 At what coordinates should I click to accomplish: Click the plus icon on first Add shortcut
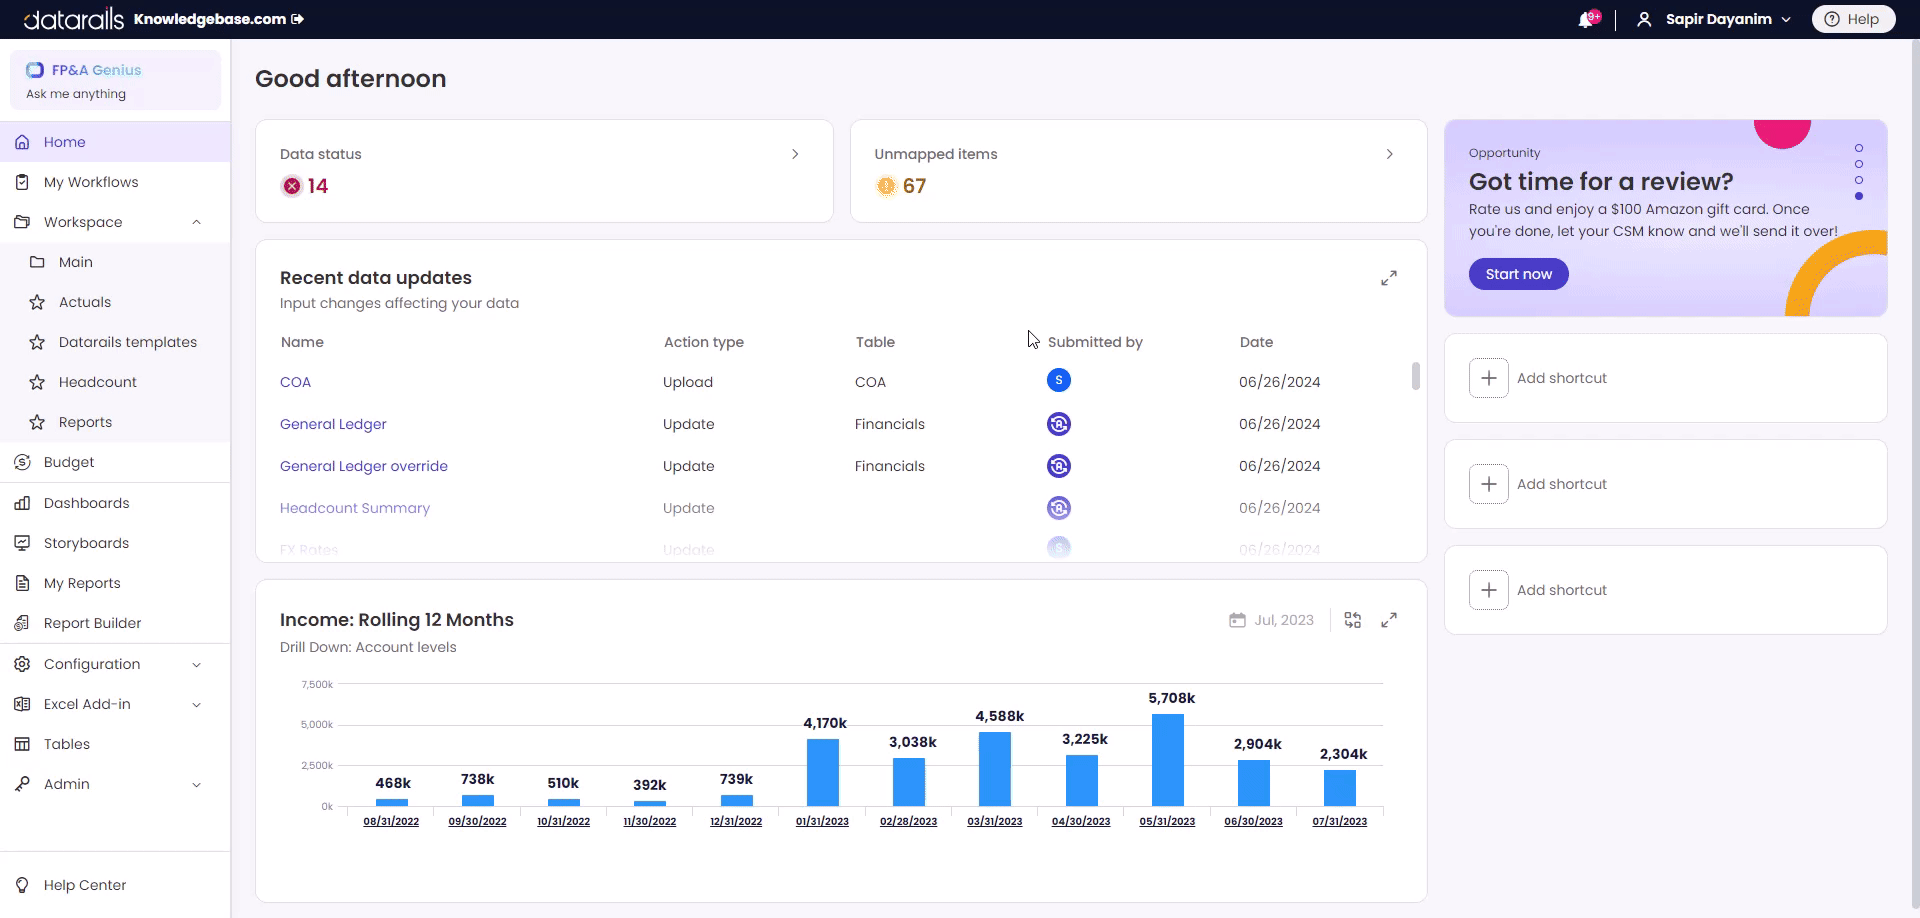(x=1488, y=378)
